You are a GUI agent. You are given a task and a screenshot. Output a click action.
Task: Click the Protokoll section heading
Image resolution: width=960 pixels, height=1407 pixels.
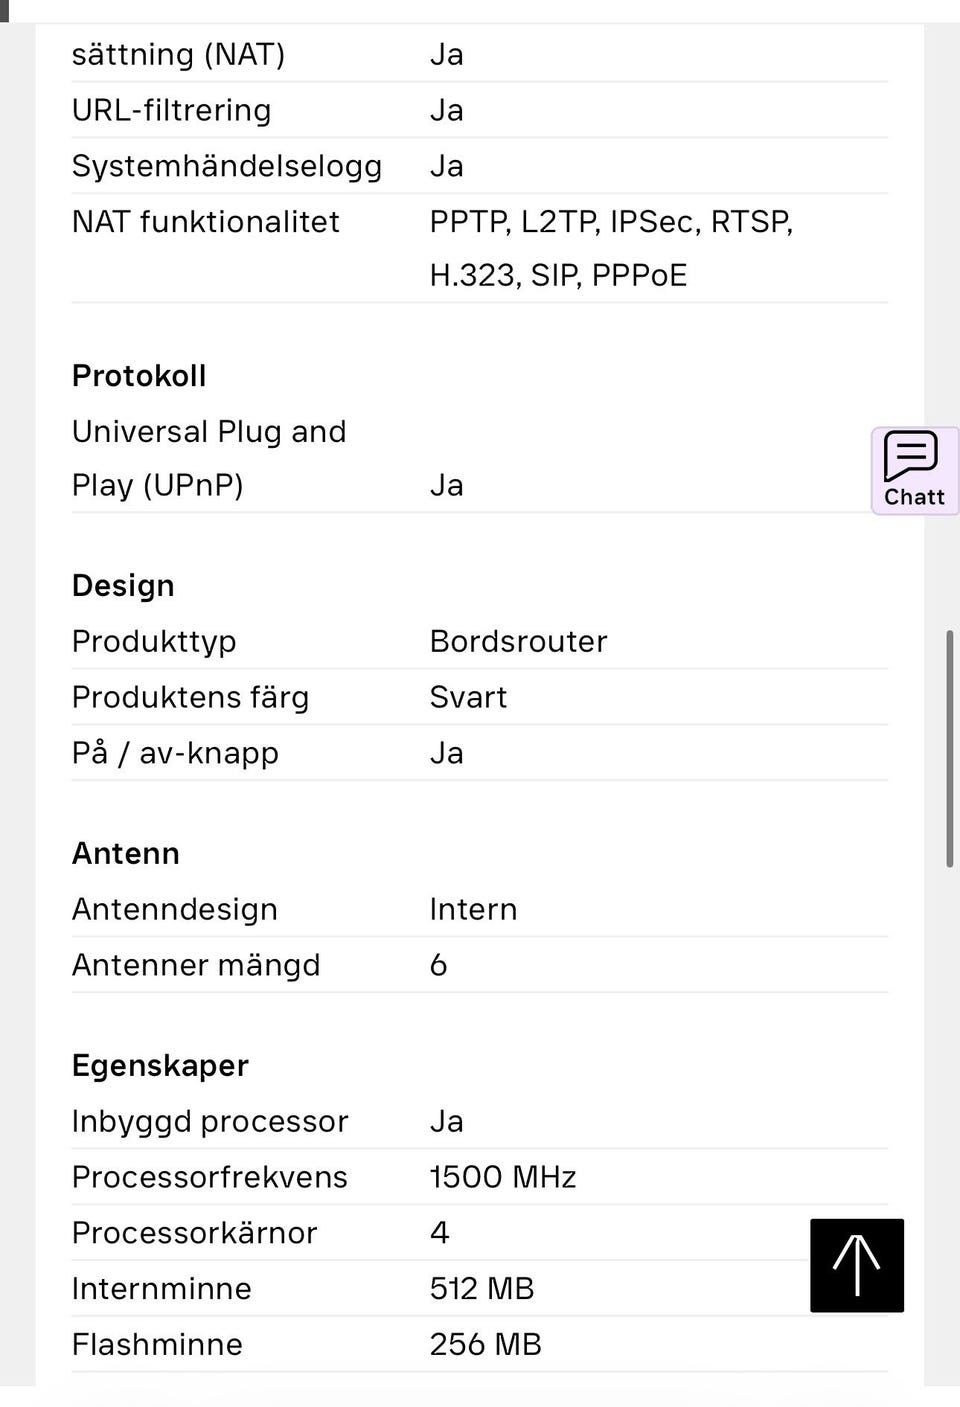[x=139, y=376]
